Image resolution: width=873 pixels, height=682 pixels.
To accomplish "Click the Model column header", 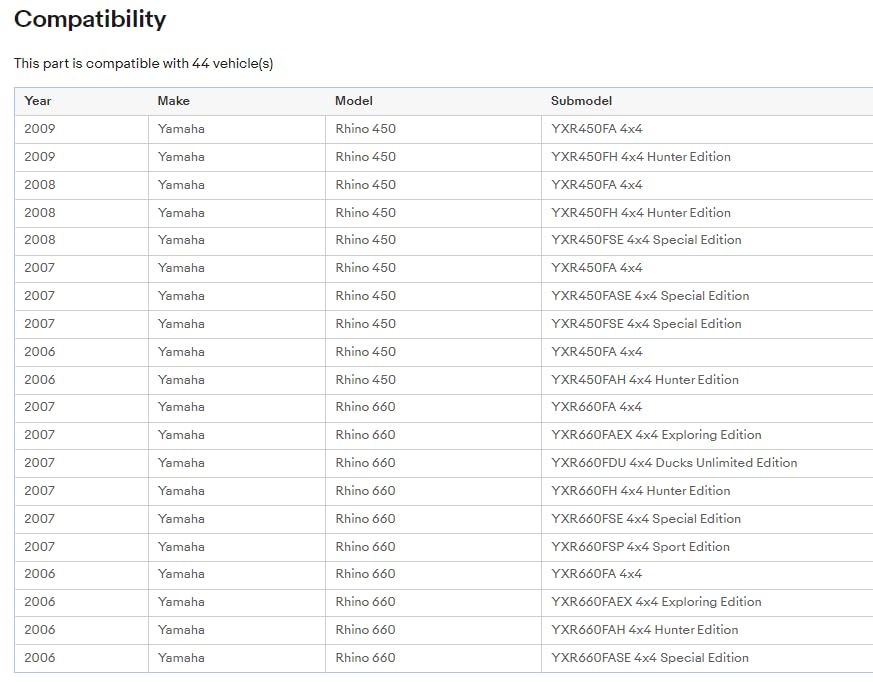I will click(x=354, y=101).
